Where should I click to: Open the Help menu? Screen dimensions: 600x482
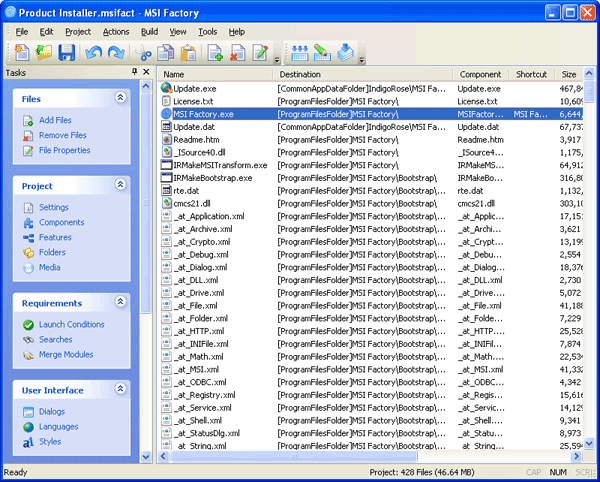click(236, 32)
